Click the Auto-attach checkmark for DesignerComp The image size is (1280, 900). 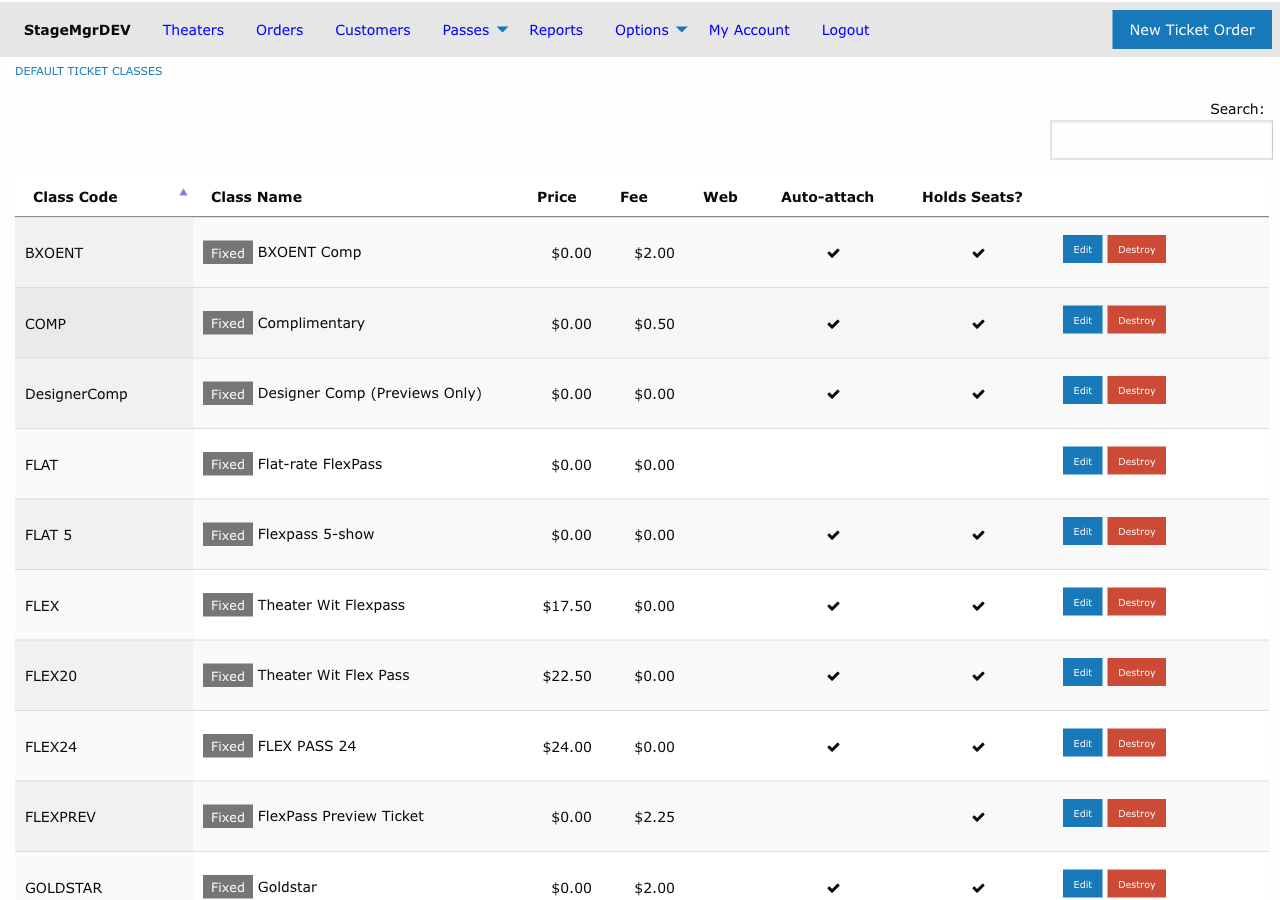click(833, 394)
